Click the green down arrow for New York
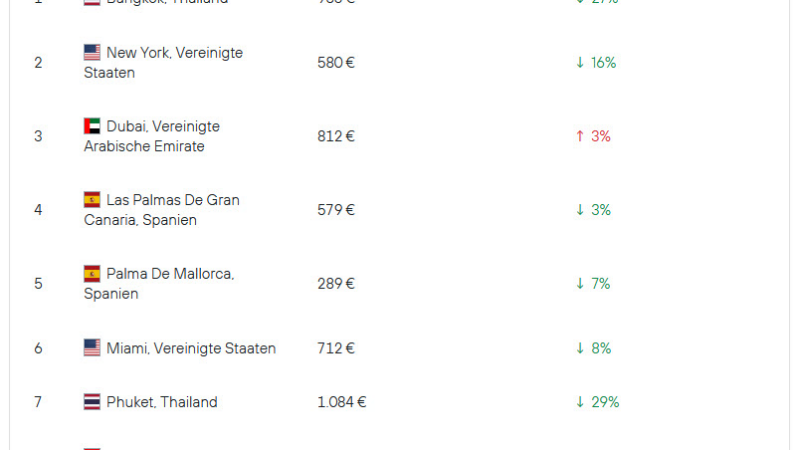The height and width of the screenshot is (450, 800). pyautogui.click(x=580, y=63)
